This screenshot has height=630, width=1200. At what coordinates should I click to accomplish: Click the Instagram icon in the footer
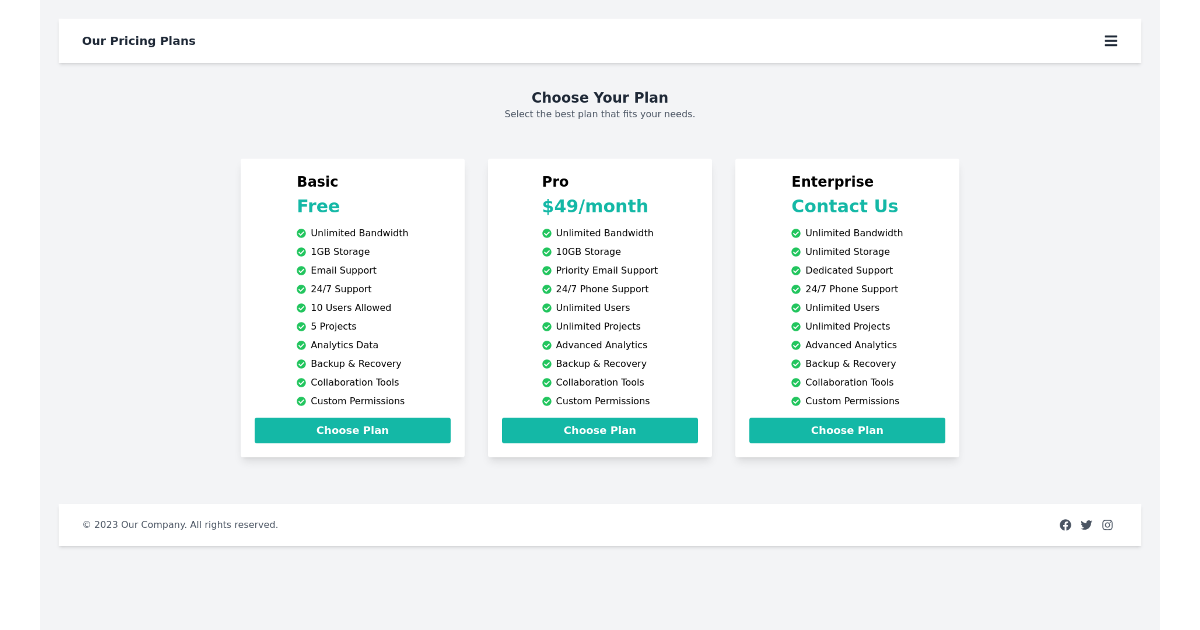coord(1107,524)
